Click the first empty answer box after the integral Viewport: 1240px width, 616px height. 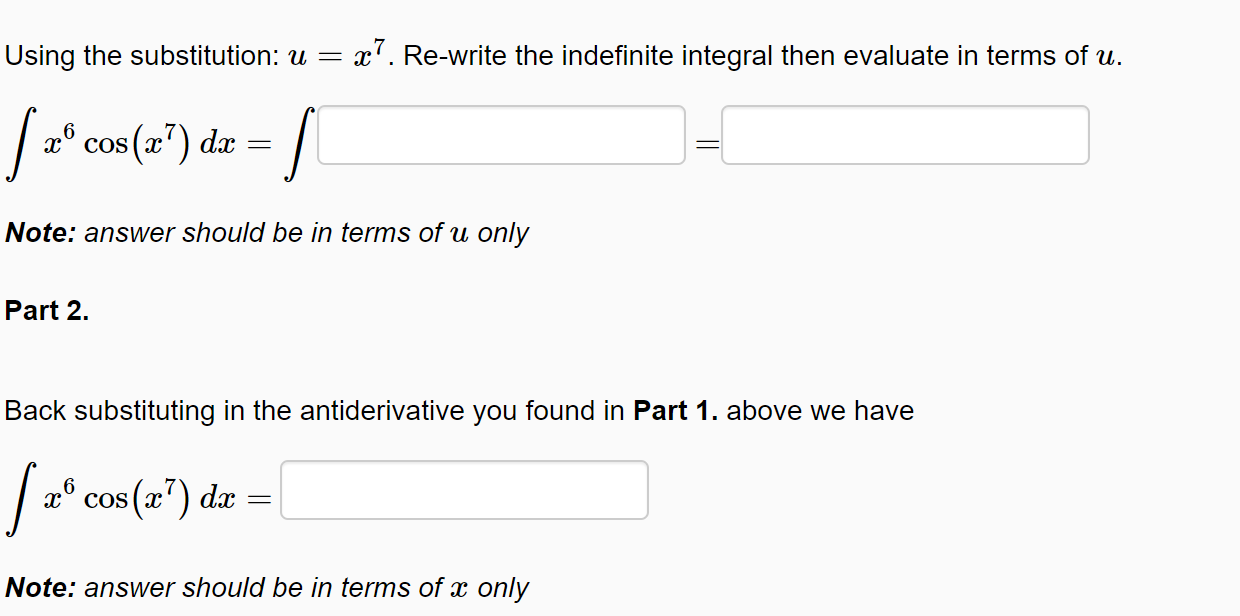(x=500, y=135)
